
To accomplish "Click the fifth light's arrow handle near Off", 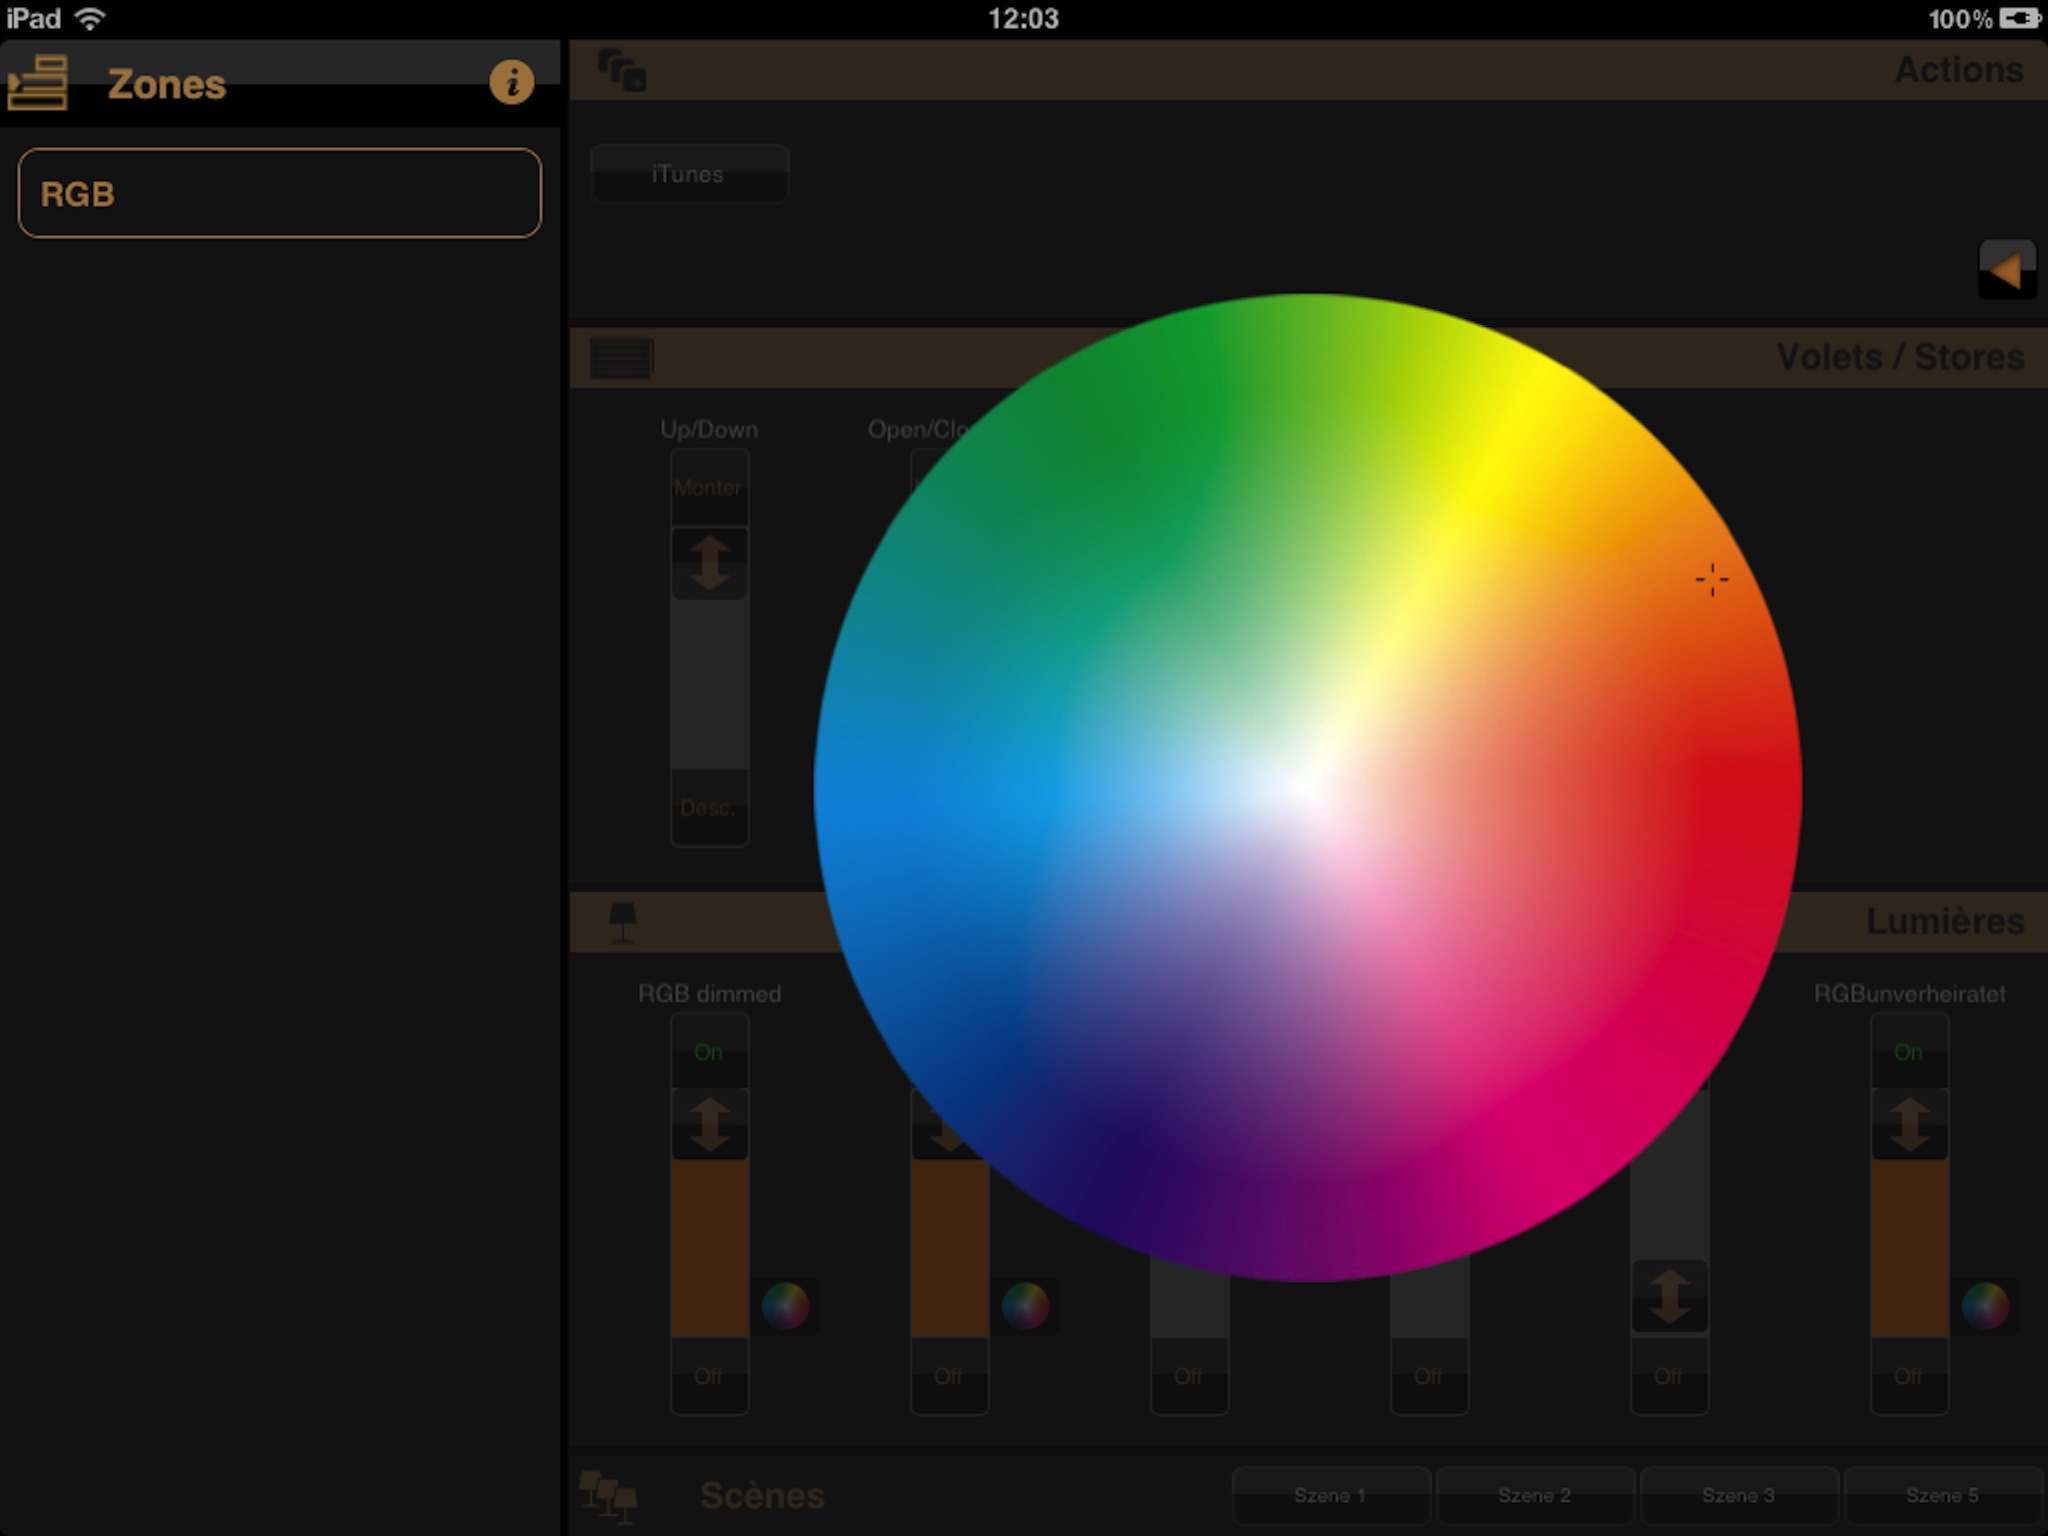I will pos(1669,1297).
